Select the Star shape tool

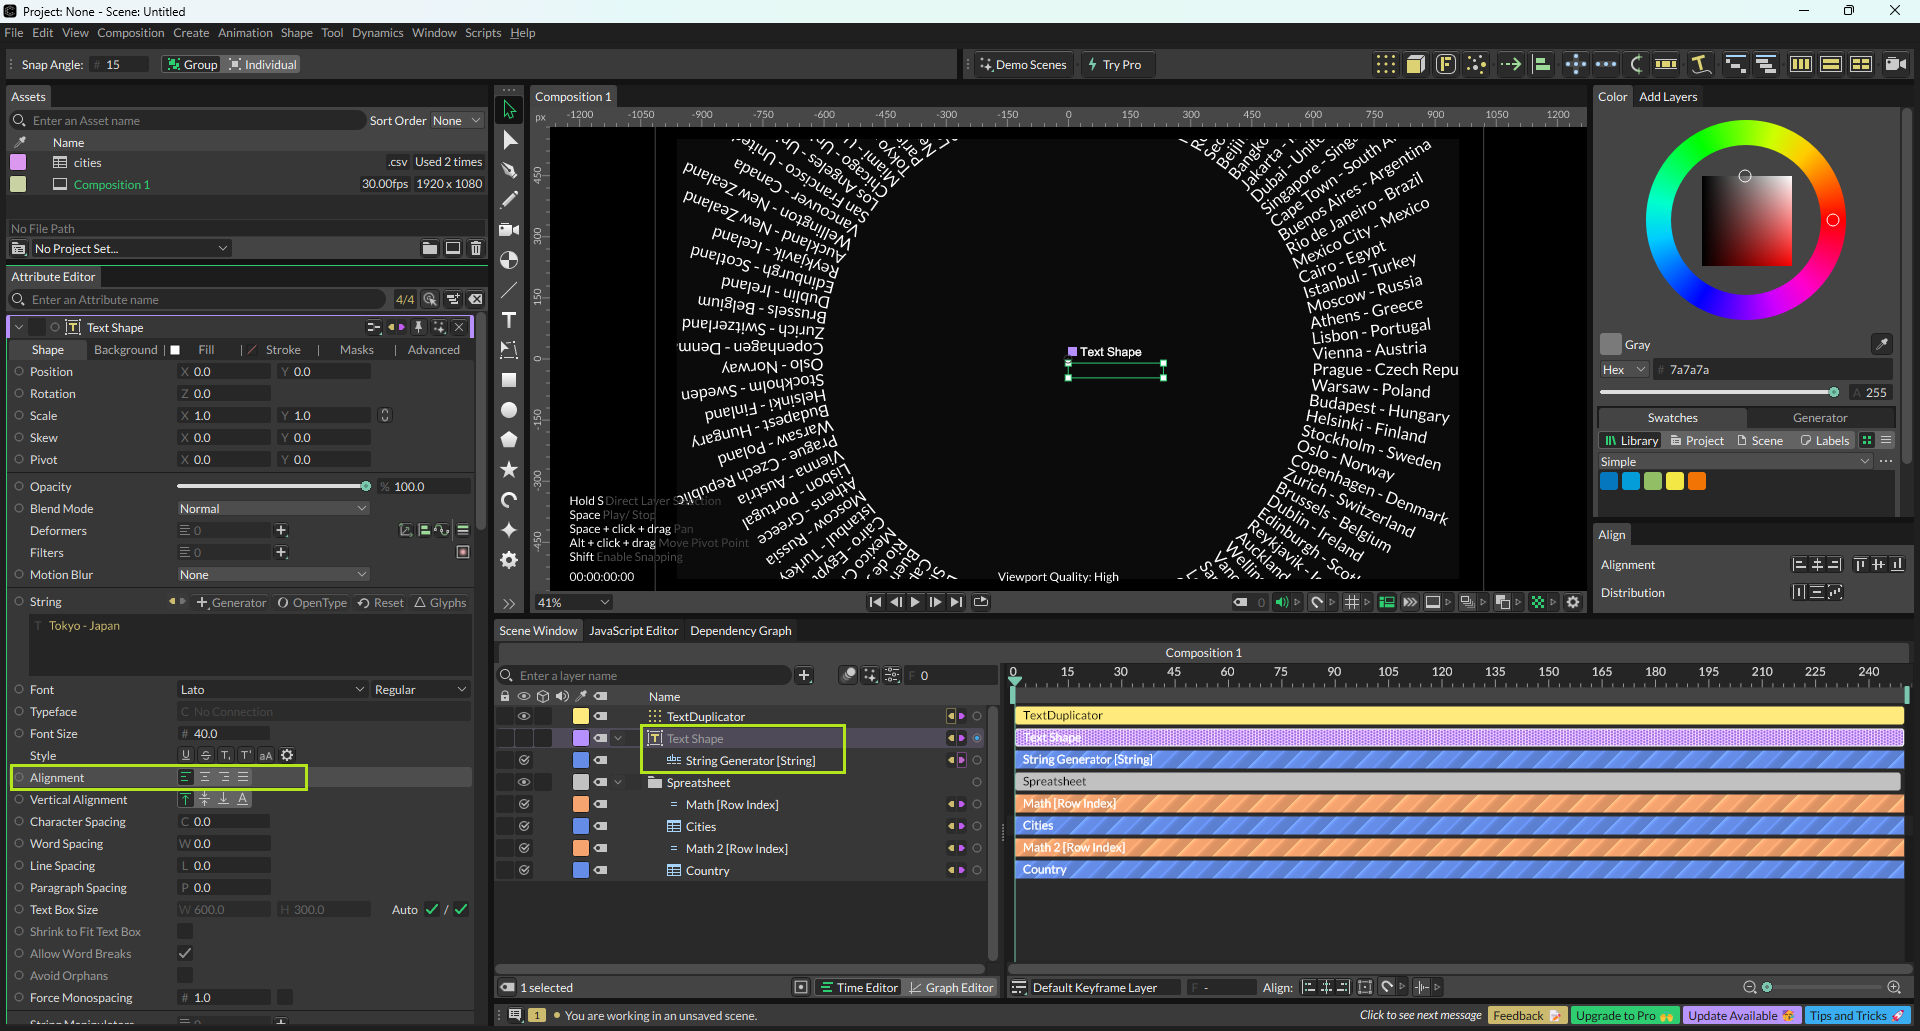(509, 469)
